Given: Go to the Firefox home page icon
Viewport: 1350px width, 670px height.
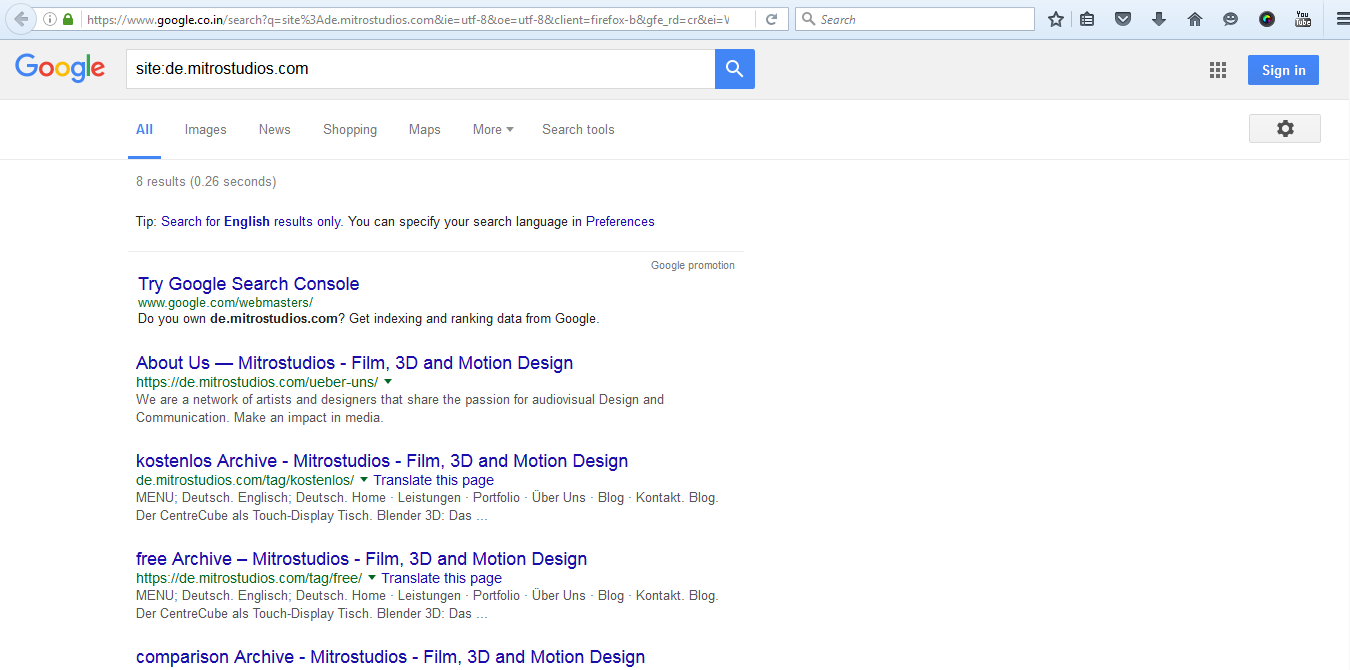Looking at the screenshot, I should [x=1195, y=19].
